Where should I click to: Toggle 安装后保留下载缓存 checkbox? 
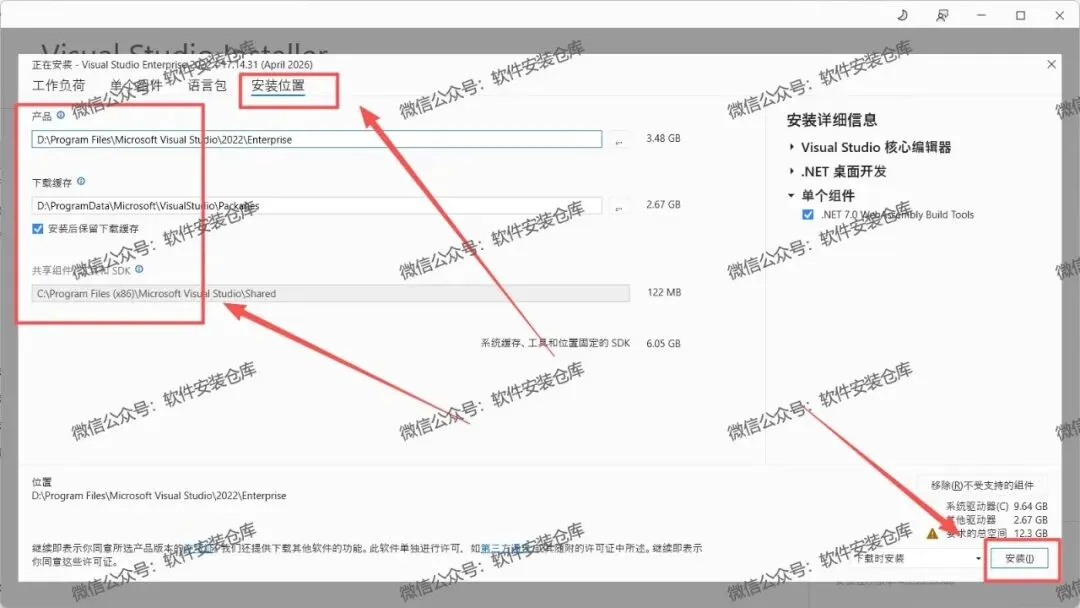pos(38,229)
